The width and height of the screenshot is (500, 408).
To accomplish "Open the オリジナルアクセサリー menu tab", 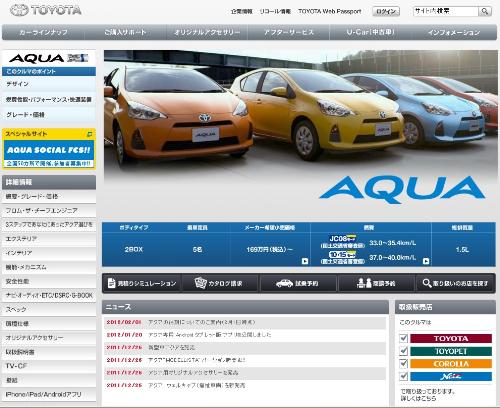I will coord(207,32).
